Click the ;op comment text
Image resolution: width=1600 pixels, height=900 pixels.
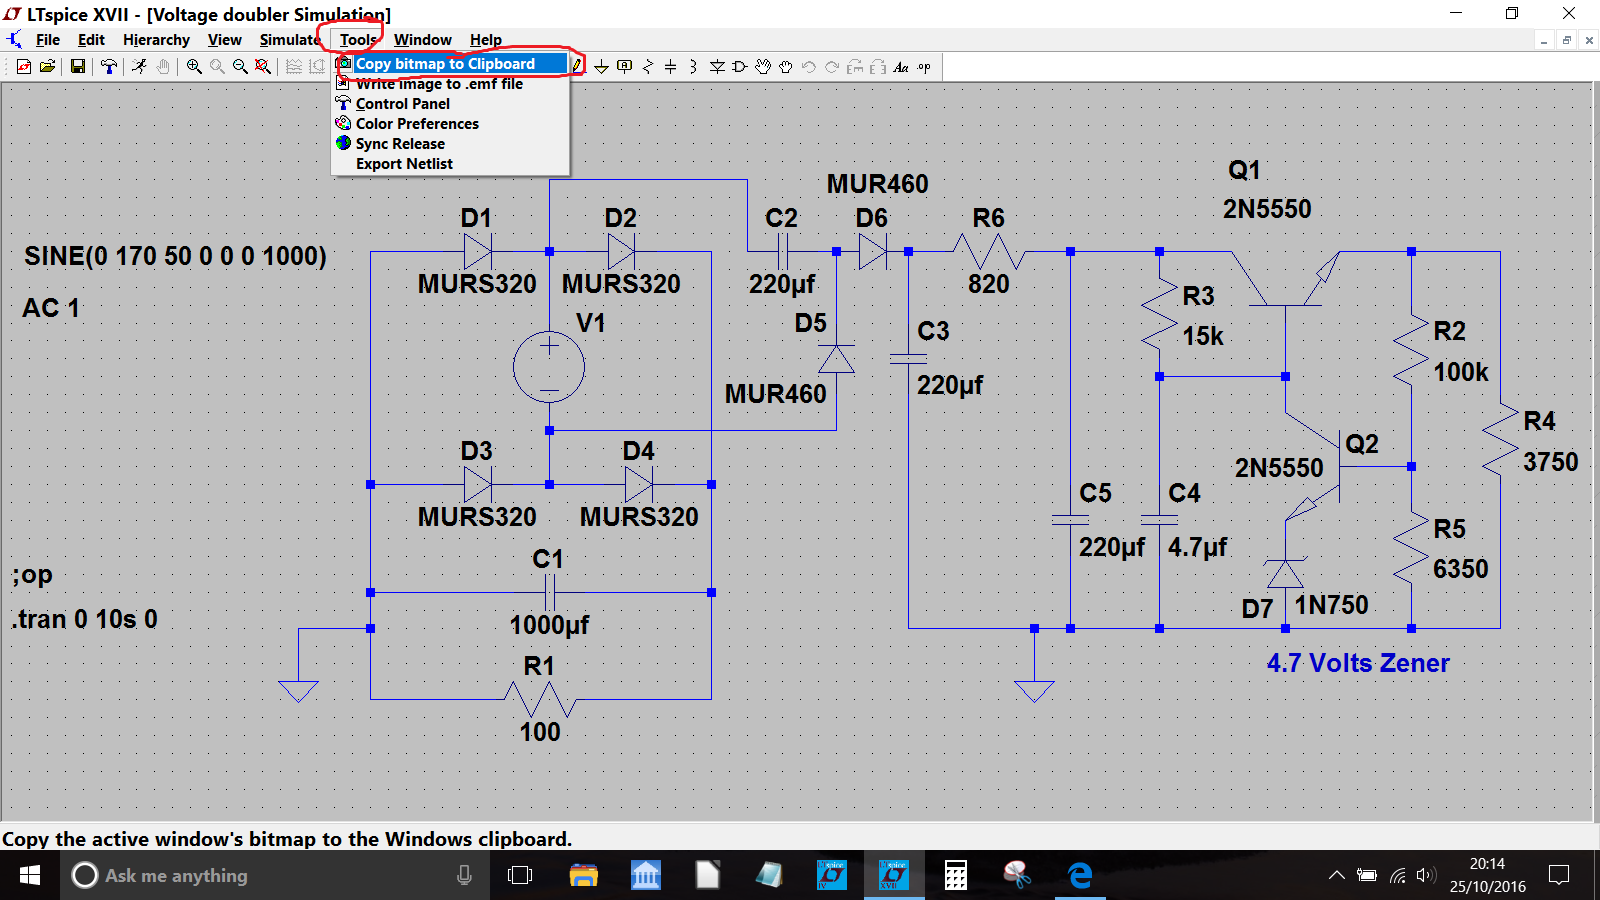pos(32,575)
